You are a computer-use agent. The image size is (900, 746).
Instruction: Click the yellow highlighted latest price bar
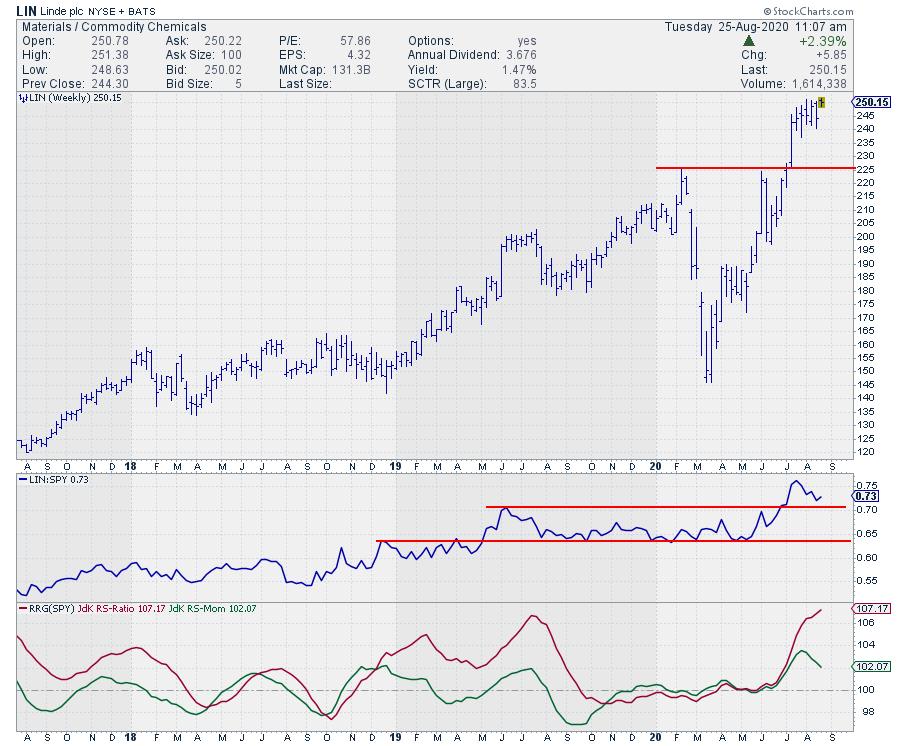tap(820, 102)
